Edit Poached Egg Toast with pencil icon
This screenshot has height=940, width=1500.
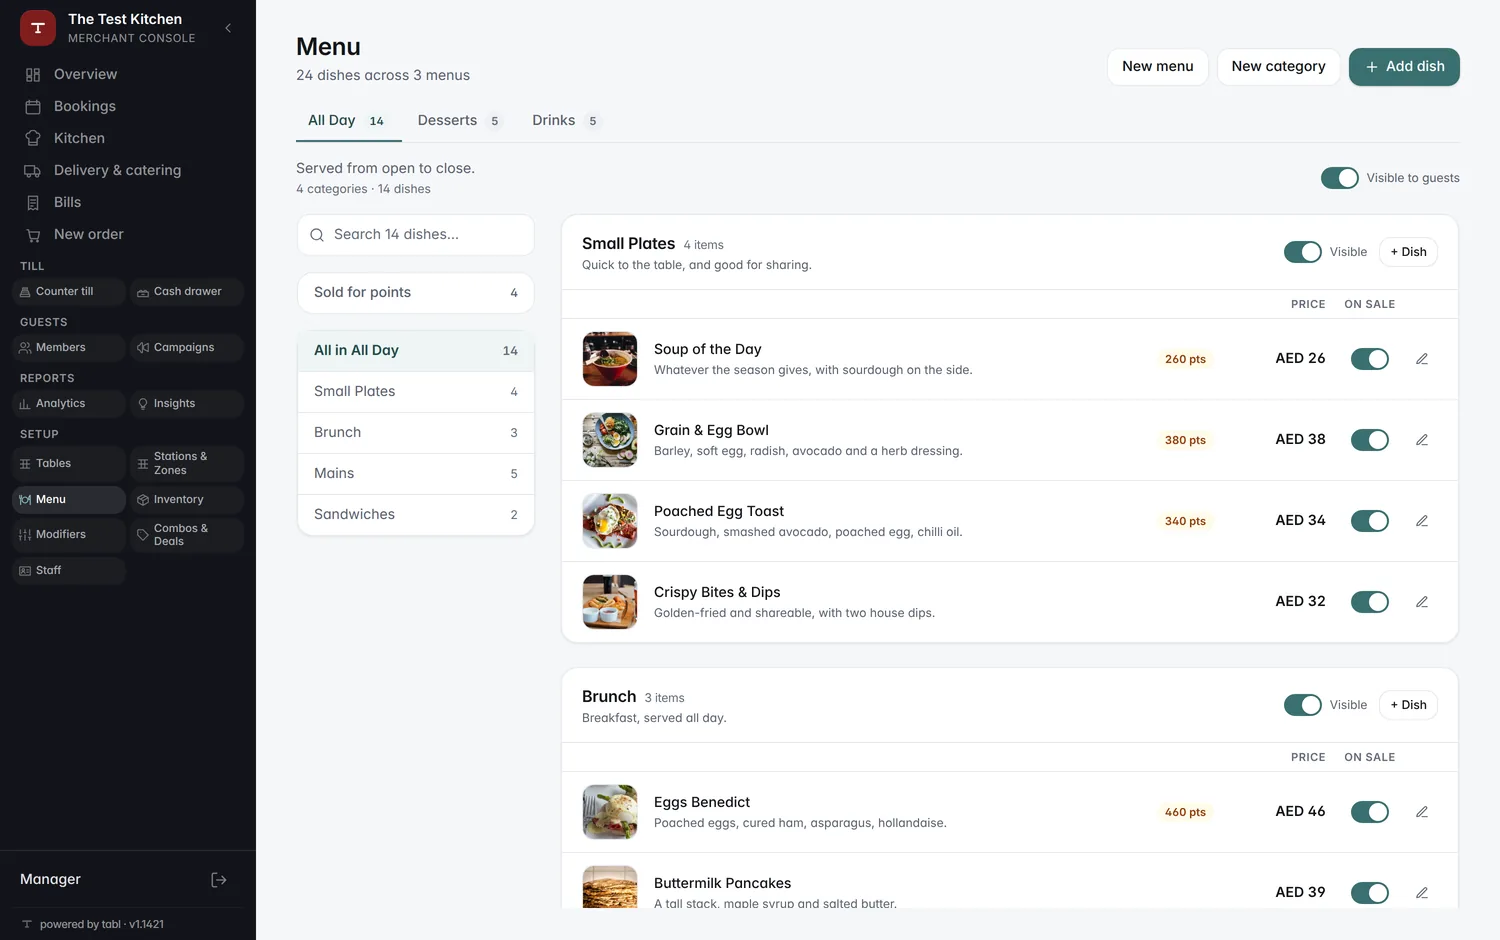pyautogui.click(x=1422, y=521)
